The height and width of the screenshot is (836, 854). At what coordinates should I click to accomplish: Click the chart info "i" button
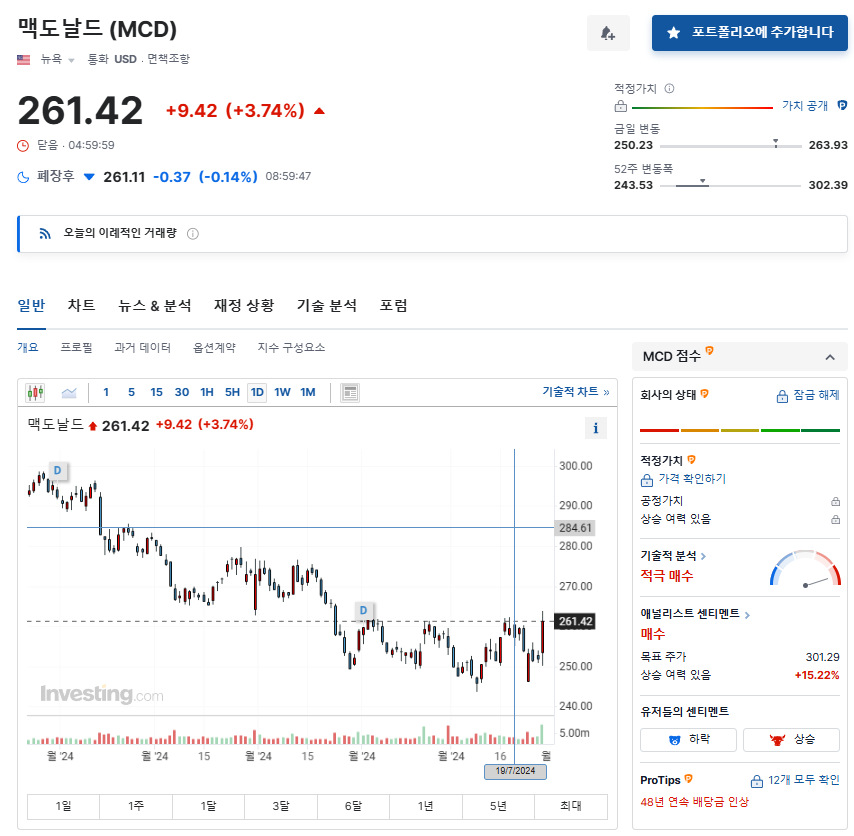(x=595, y=428)
